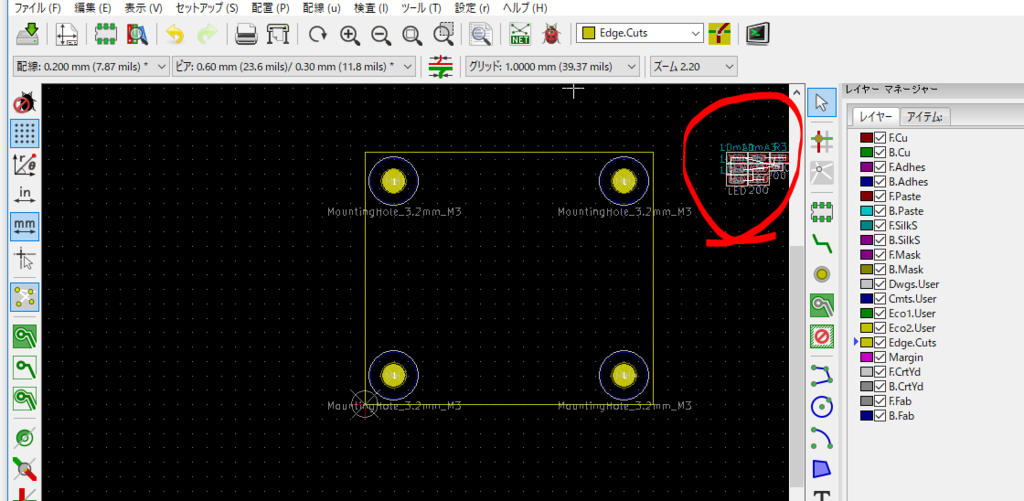Click the B.Paste color swatch
This screenshot has height=501, width=1024.
[x=867, y=211]
